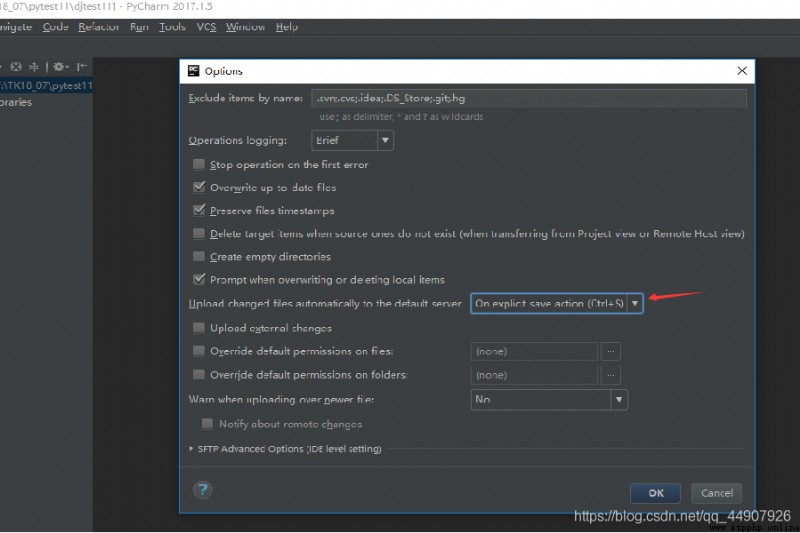The height and width of the screenshot is (533, 800).
Task: Open the upload changed files automatically dropdown
Action: [557, 303]
